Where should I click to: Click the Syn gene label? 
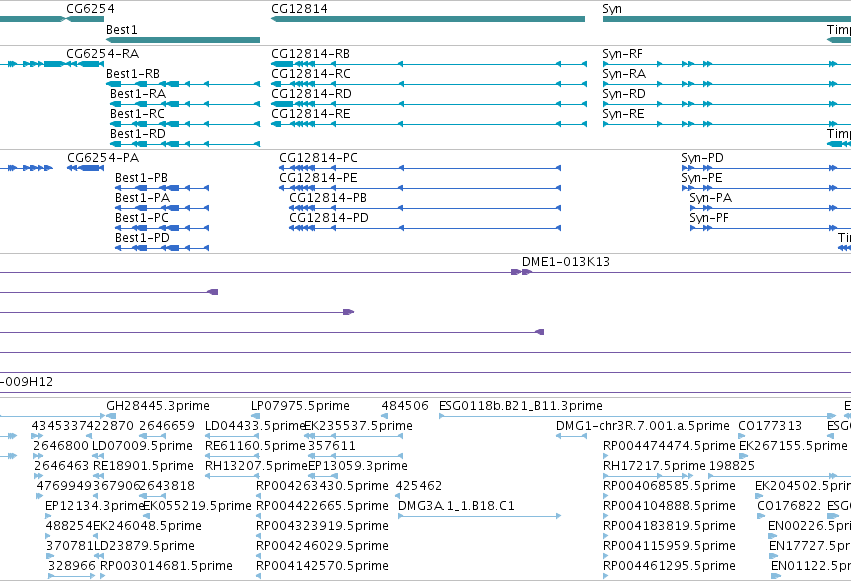click(x=612, y=9)
